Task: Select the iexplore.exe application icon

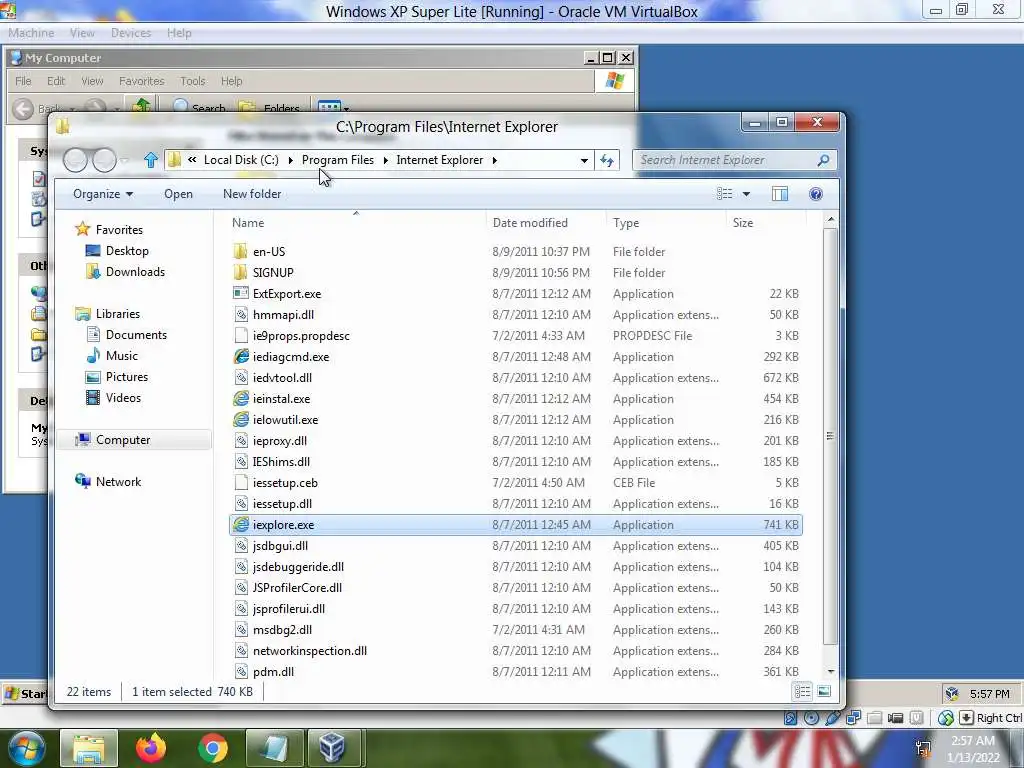Action: coord(241,524)
